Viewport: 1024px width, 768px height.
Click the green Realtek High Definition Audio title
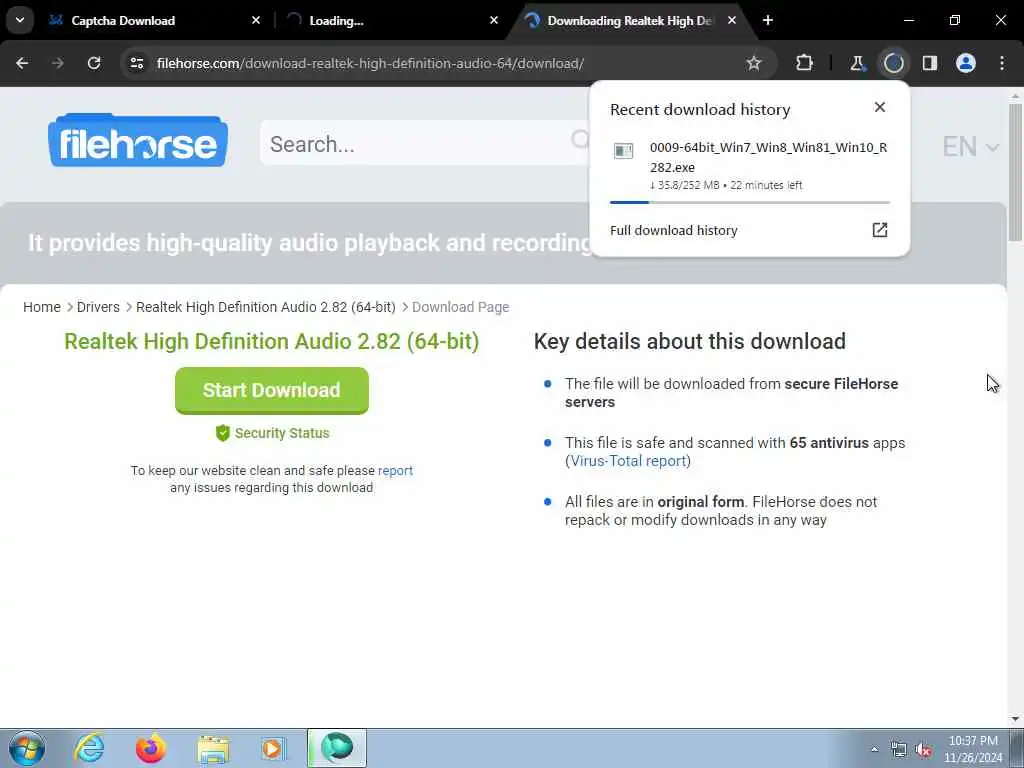(272, 342)
